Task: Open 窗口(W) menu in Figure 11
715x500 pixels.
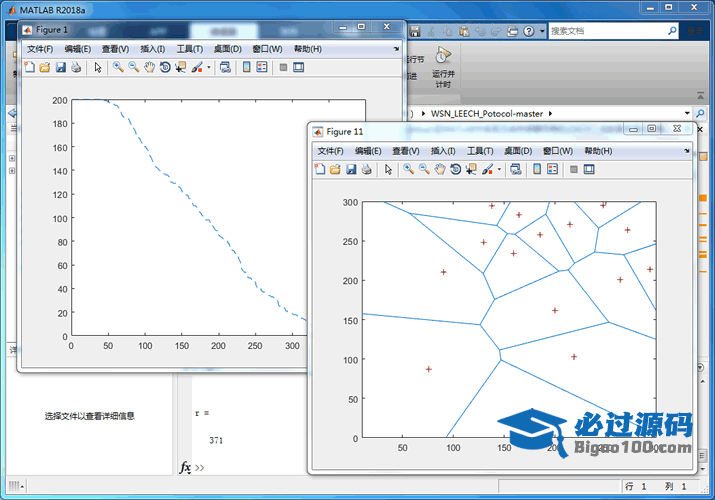Action: [558, 151]
